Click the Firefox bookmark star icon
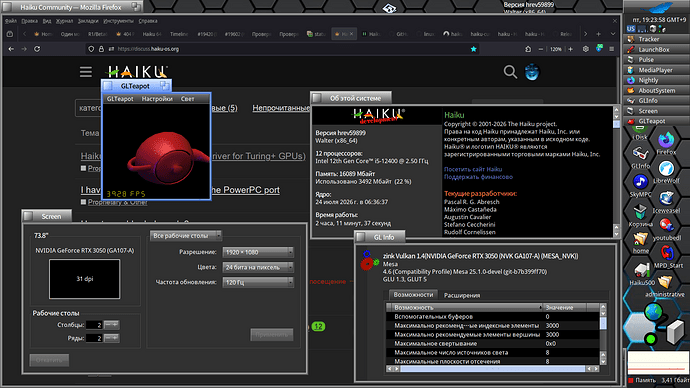 (473, 49)
